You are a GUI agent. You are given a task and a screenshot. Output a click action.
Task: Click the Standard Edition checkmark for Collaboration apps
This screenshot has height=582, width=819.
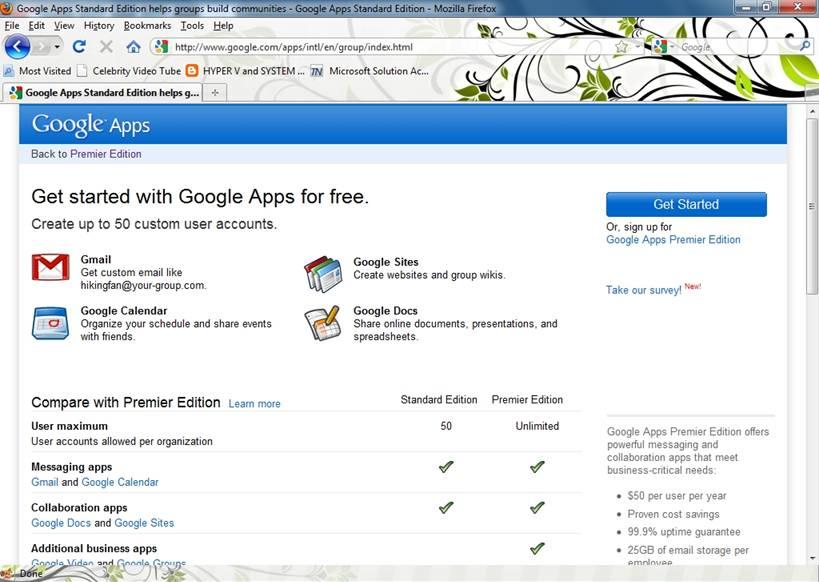(446, 507)
